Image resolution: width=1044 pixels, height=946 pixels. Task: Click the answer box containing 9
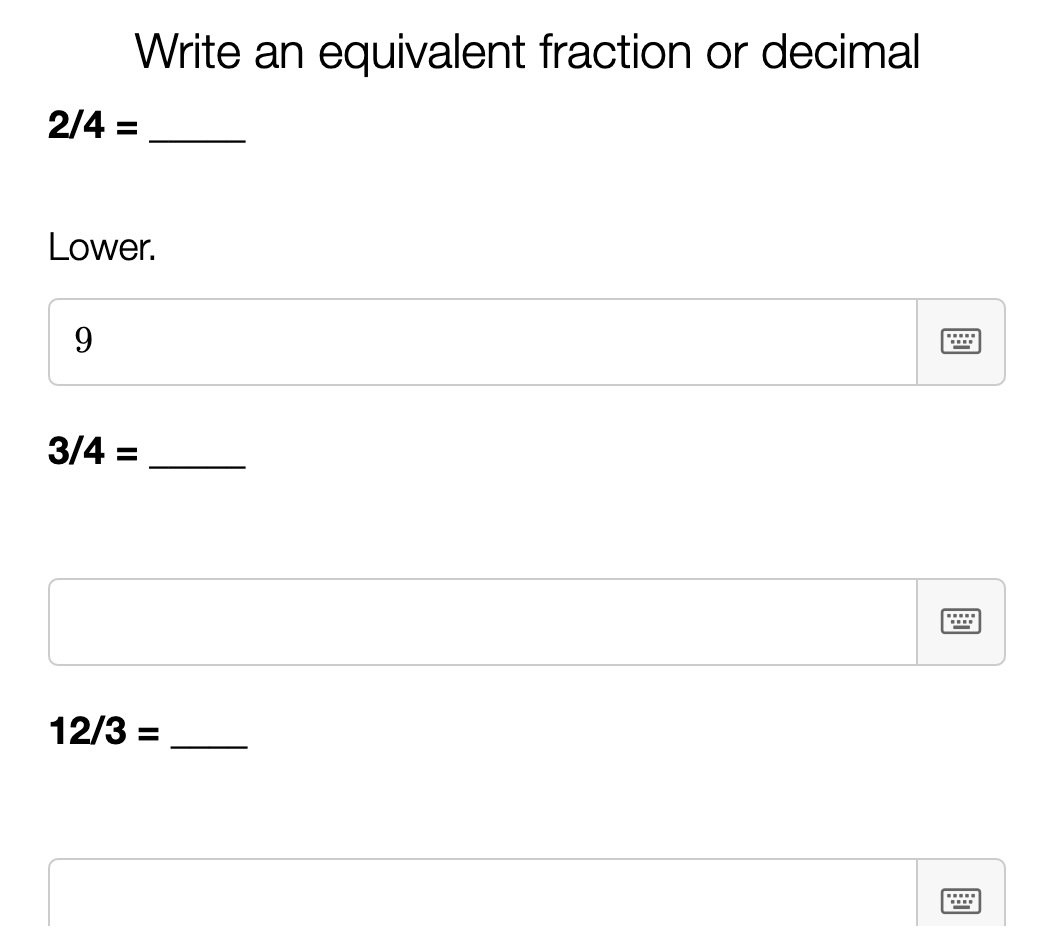pyautogui.click(x=482, y=342)
